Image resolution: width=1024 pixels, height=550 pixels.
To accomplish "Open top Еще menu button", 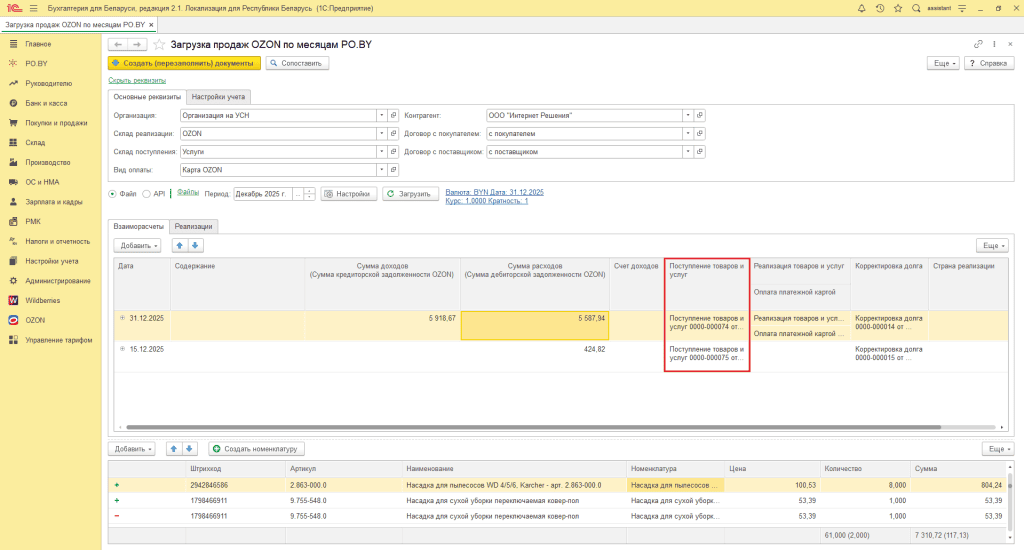I will coord(943,63).
